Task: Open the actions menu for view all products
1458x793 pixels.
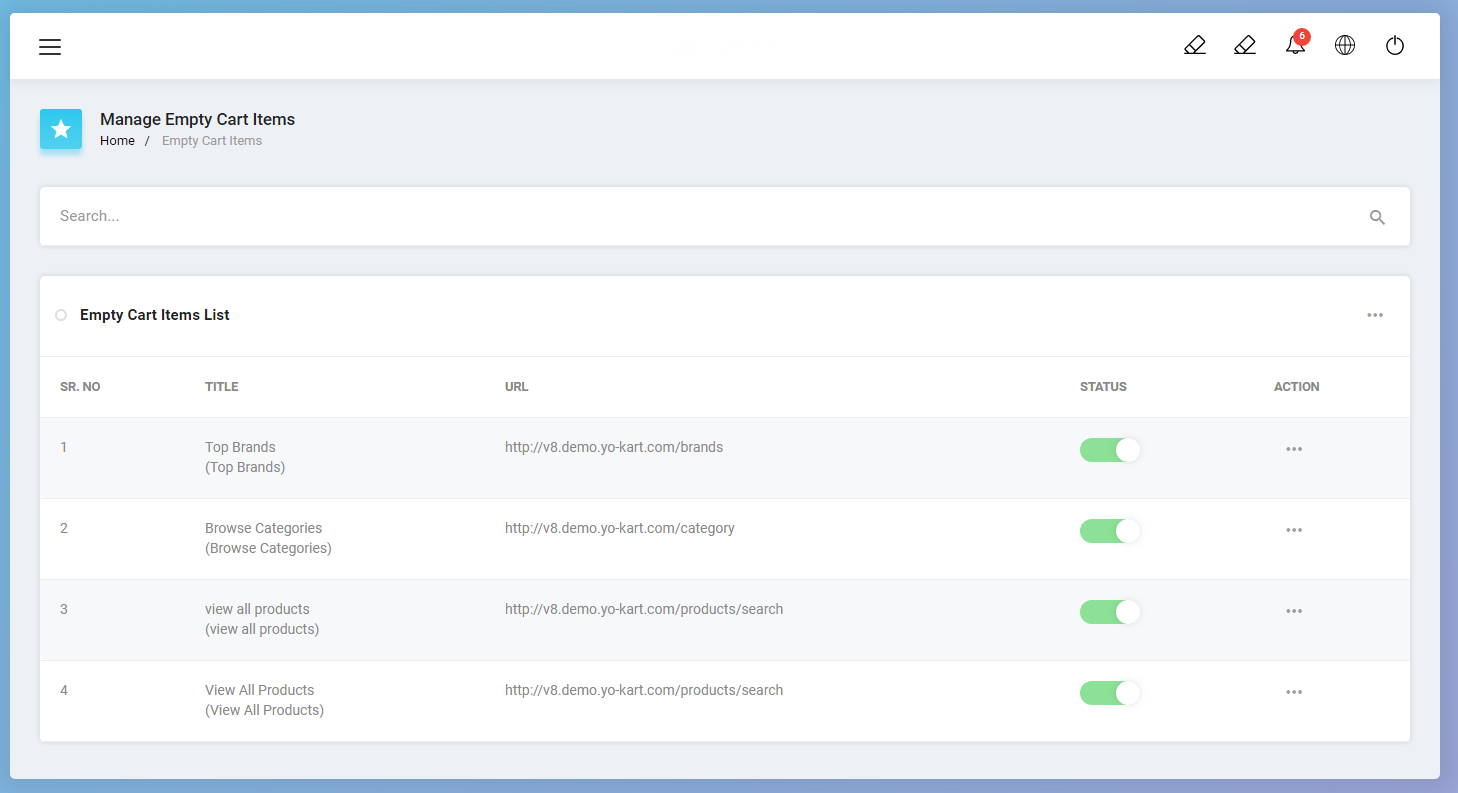Action: [x=1294, y=611]
